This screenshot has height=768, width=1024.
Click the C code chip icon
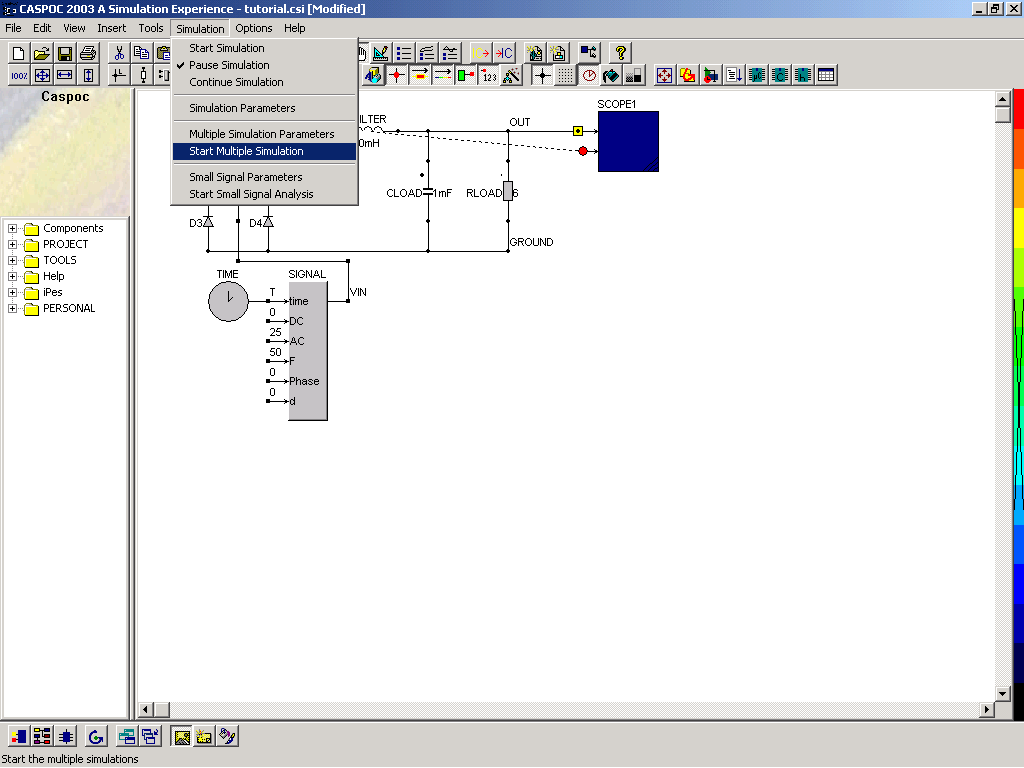(780, 75)
